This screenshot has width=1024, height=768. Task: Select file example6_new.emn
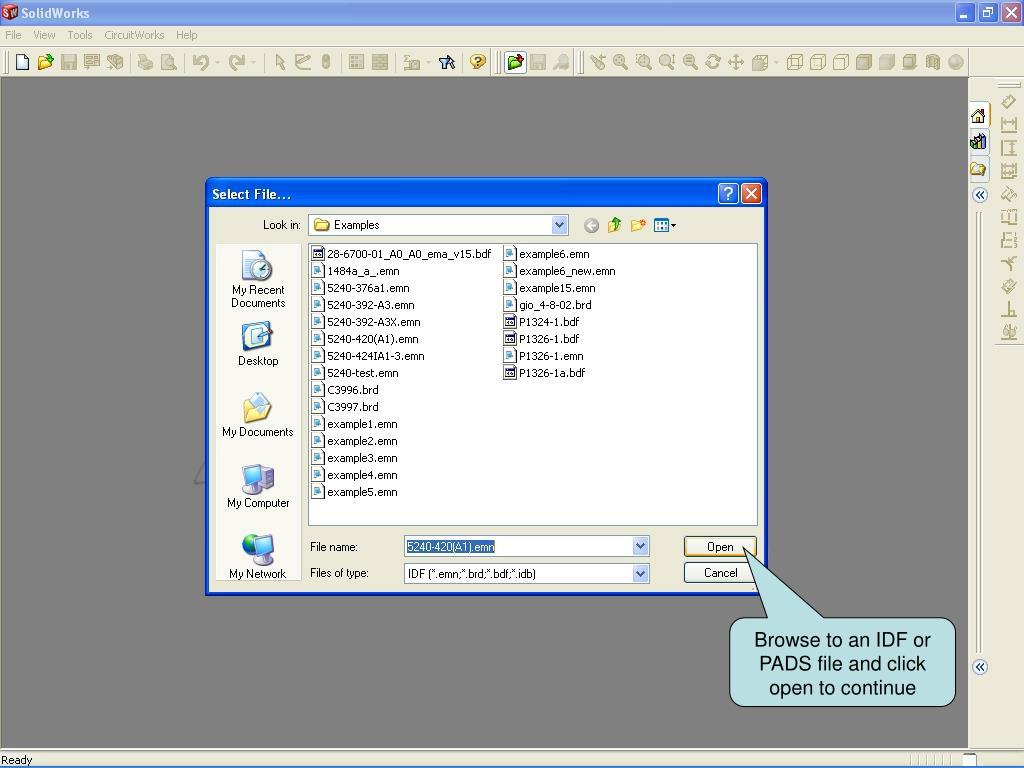(560, 271)
